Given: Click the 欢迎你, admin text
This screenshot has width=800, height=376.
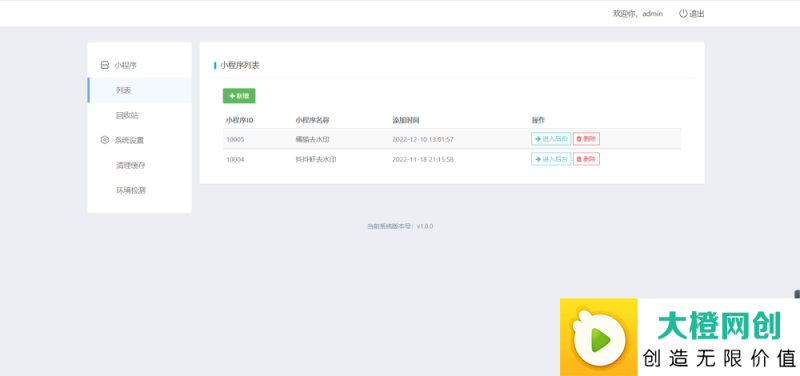Looking at the screenshot, I should [x=638, y=14].
